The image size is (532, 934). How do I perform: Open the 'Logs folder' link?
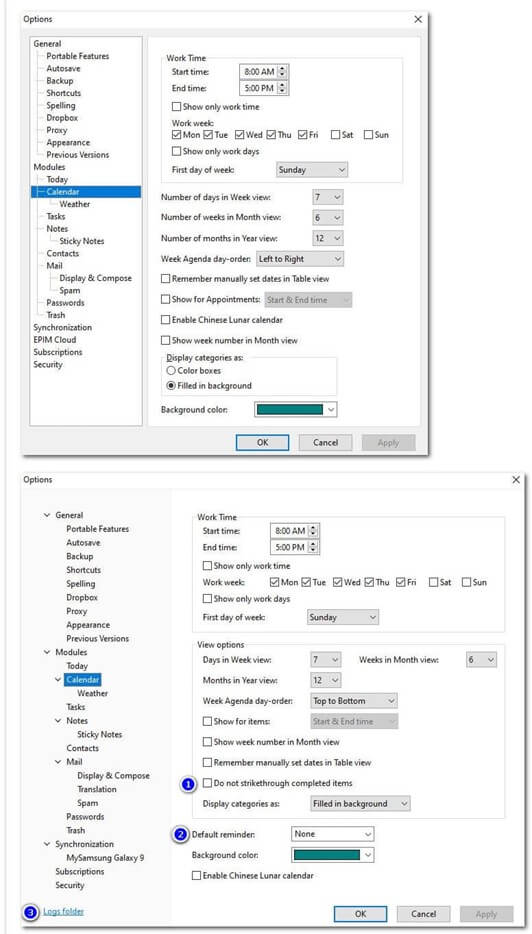coord(64,911)
